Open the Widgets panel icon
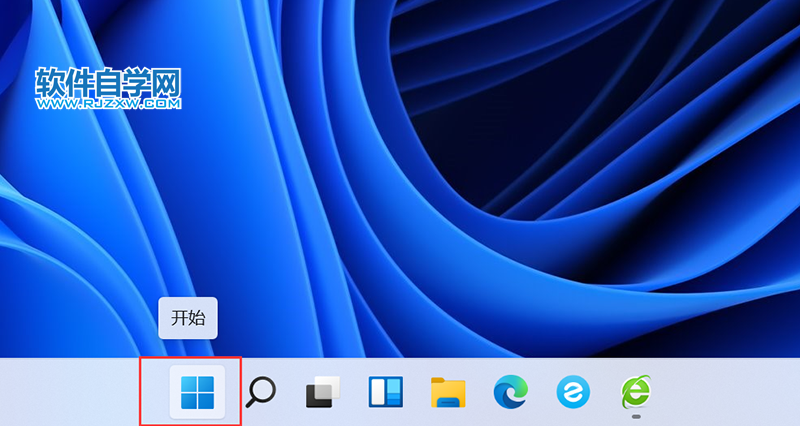 tap(386, 392)
